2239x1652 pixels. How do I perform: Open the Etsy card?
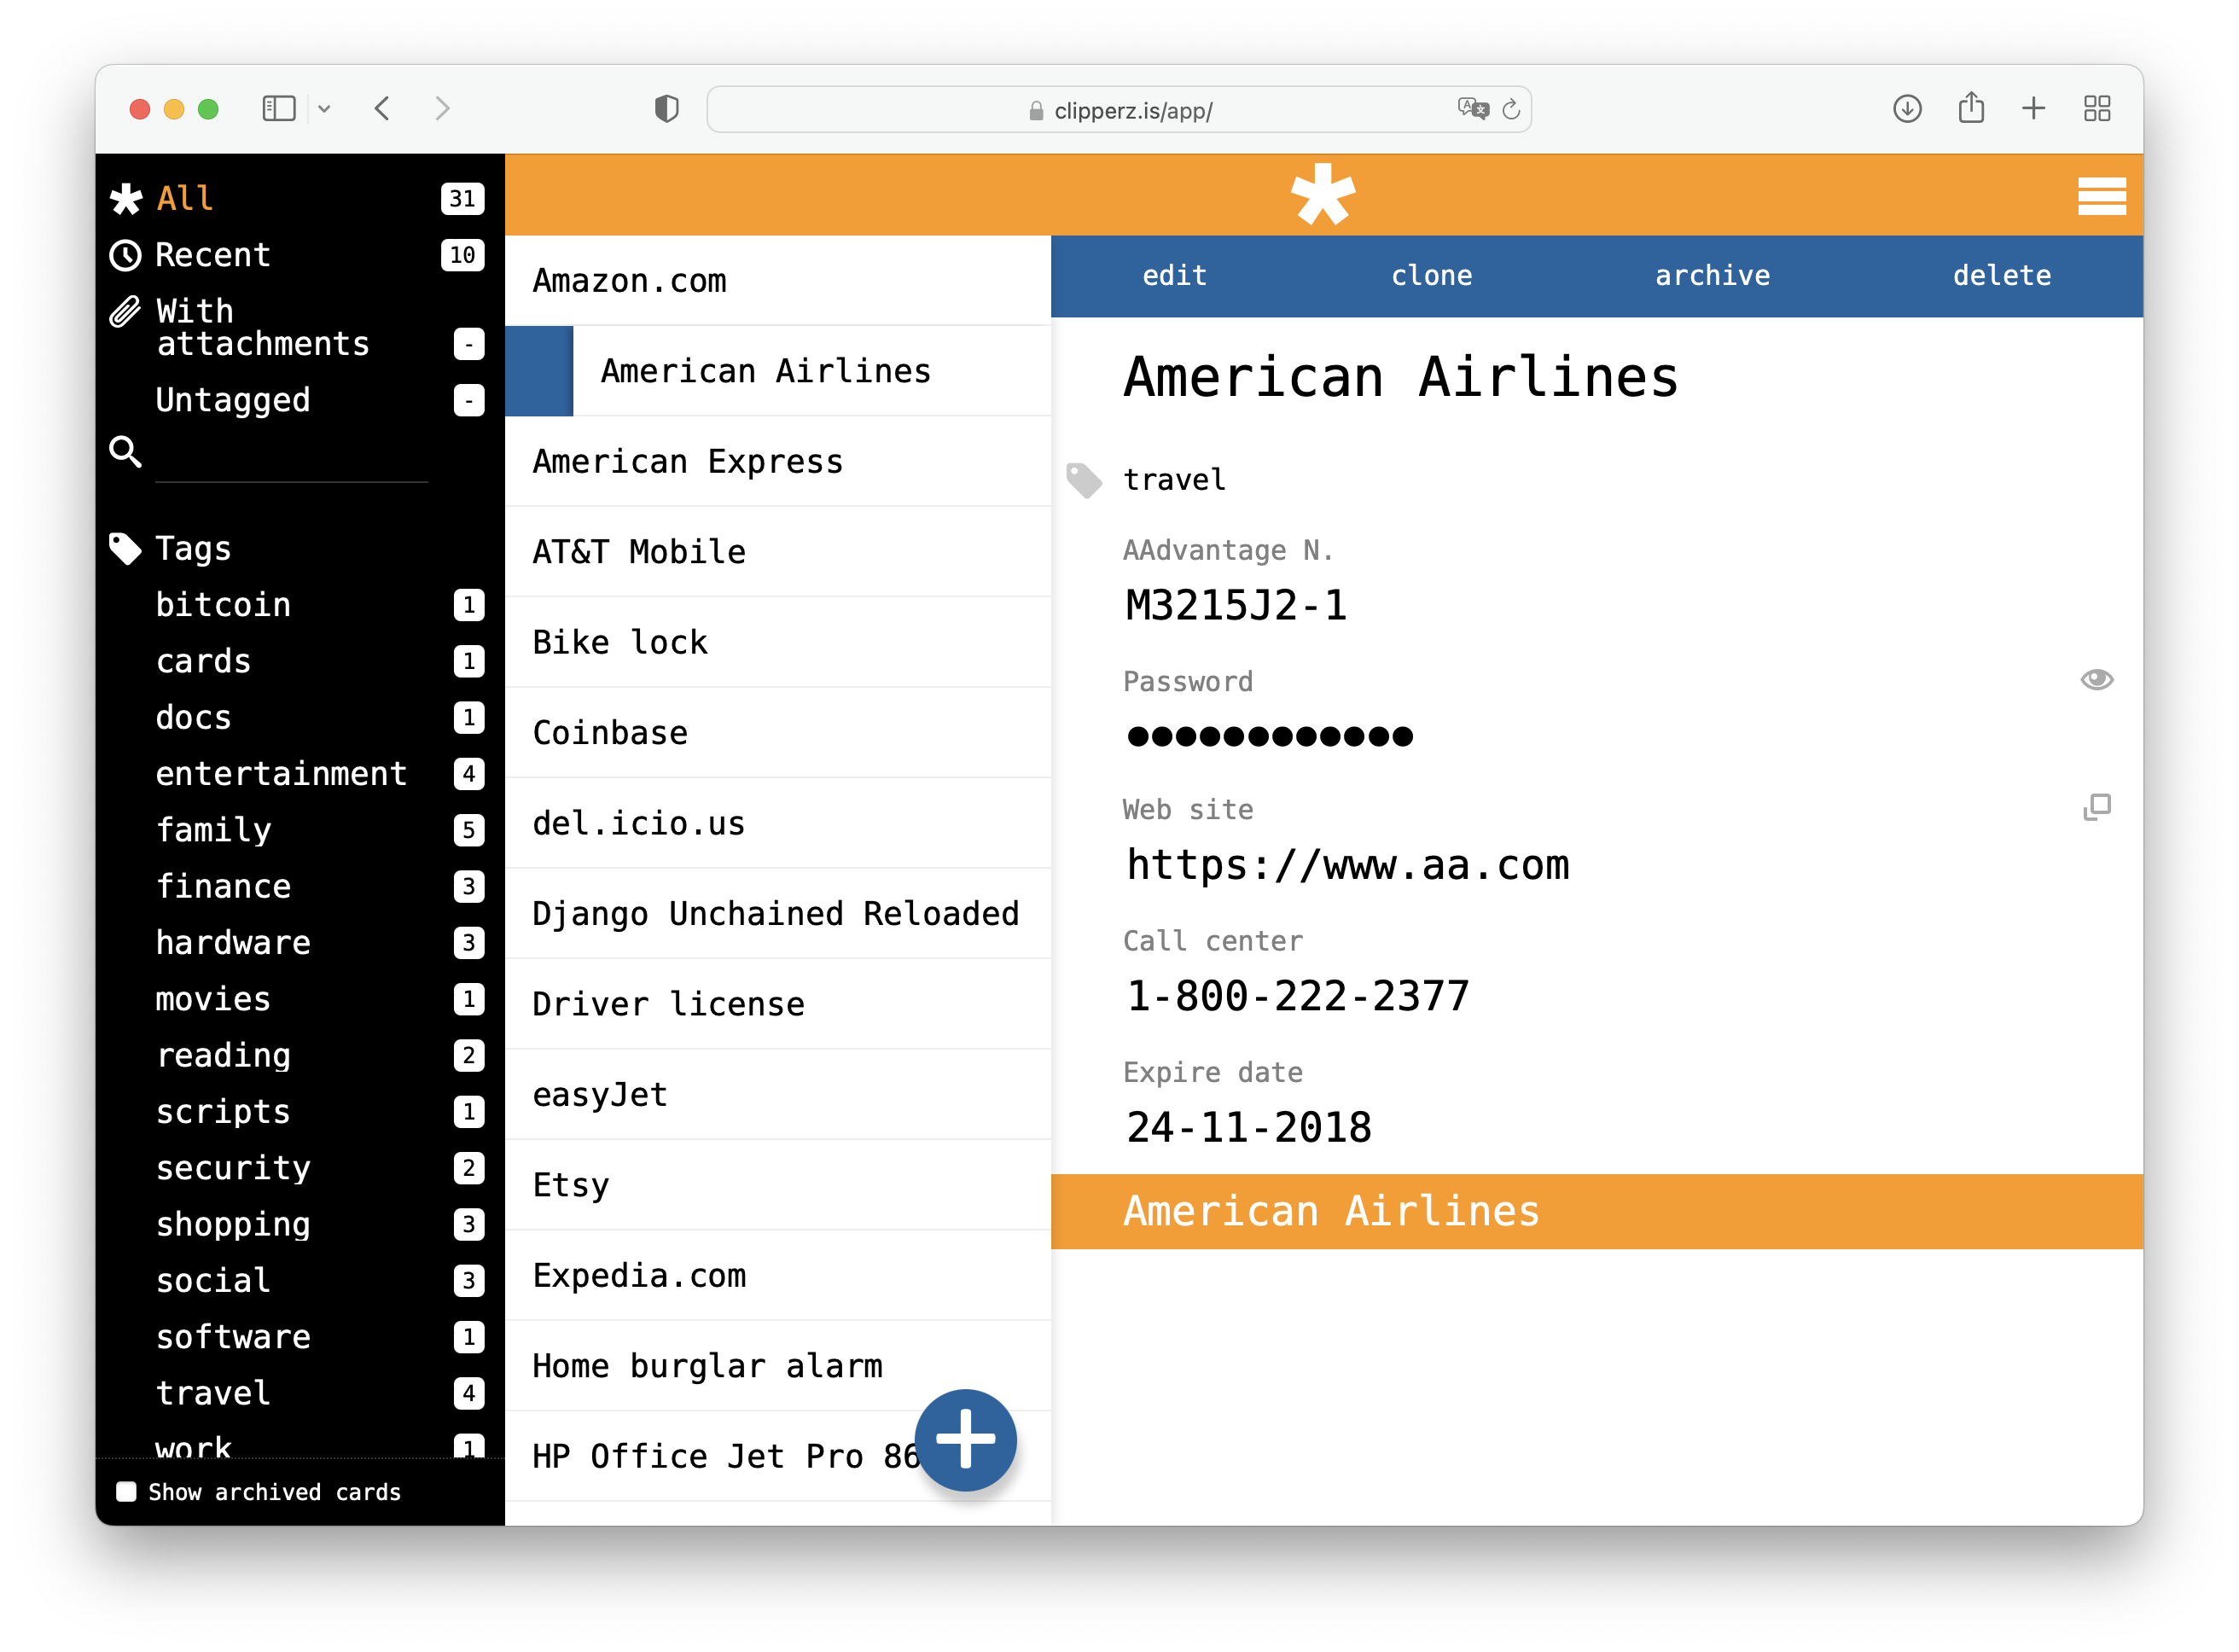click(778, 1185)
